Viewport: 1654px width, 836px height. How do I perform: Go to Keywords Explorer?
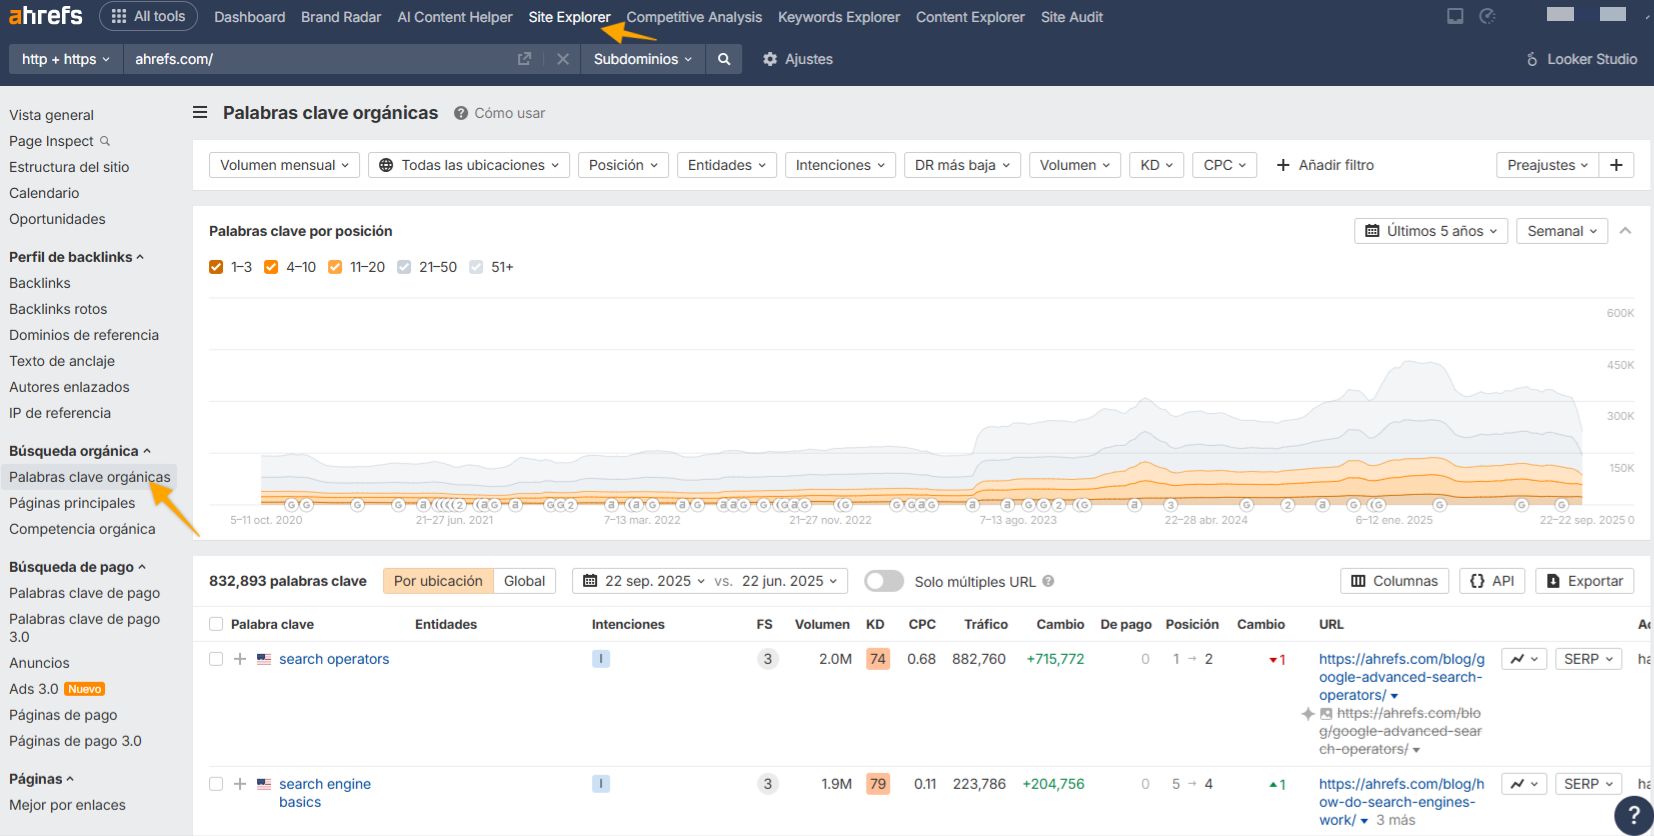pyautogui.click(x=839, y=17)
